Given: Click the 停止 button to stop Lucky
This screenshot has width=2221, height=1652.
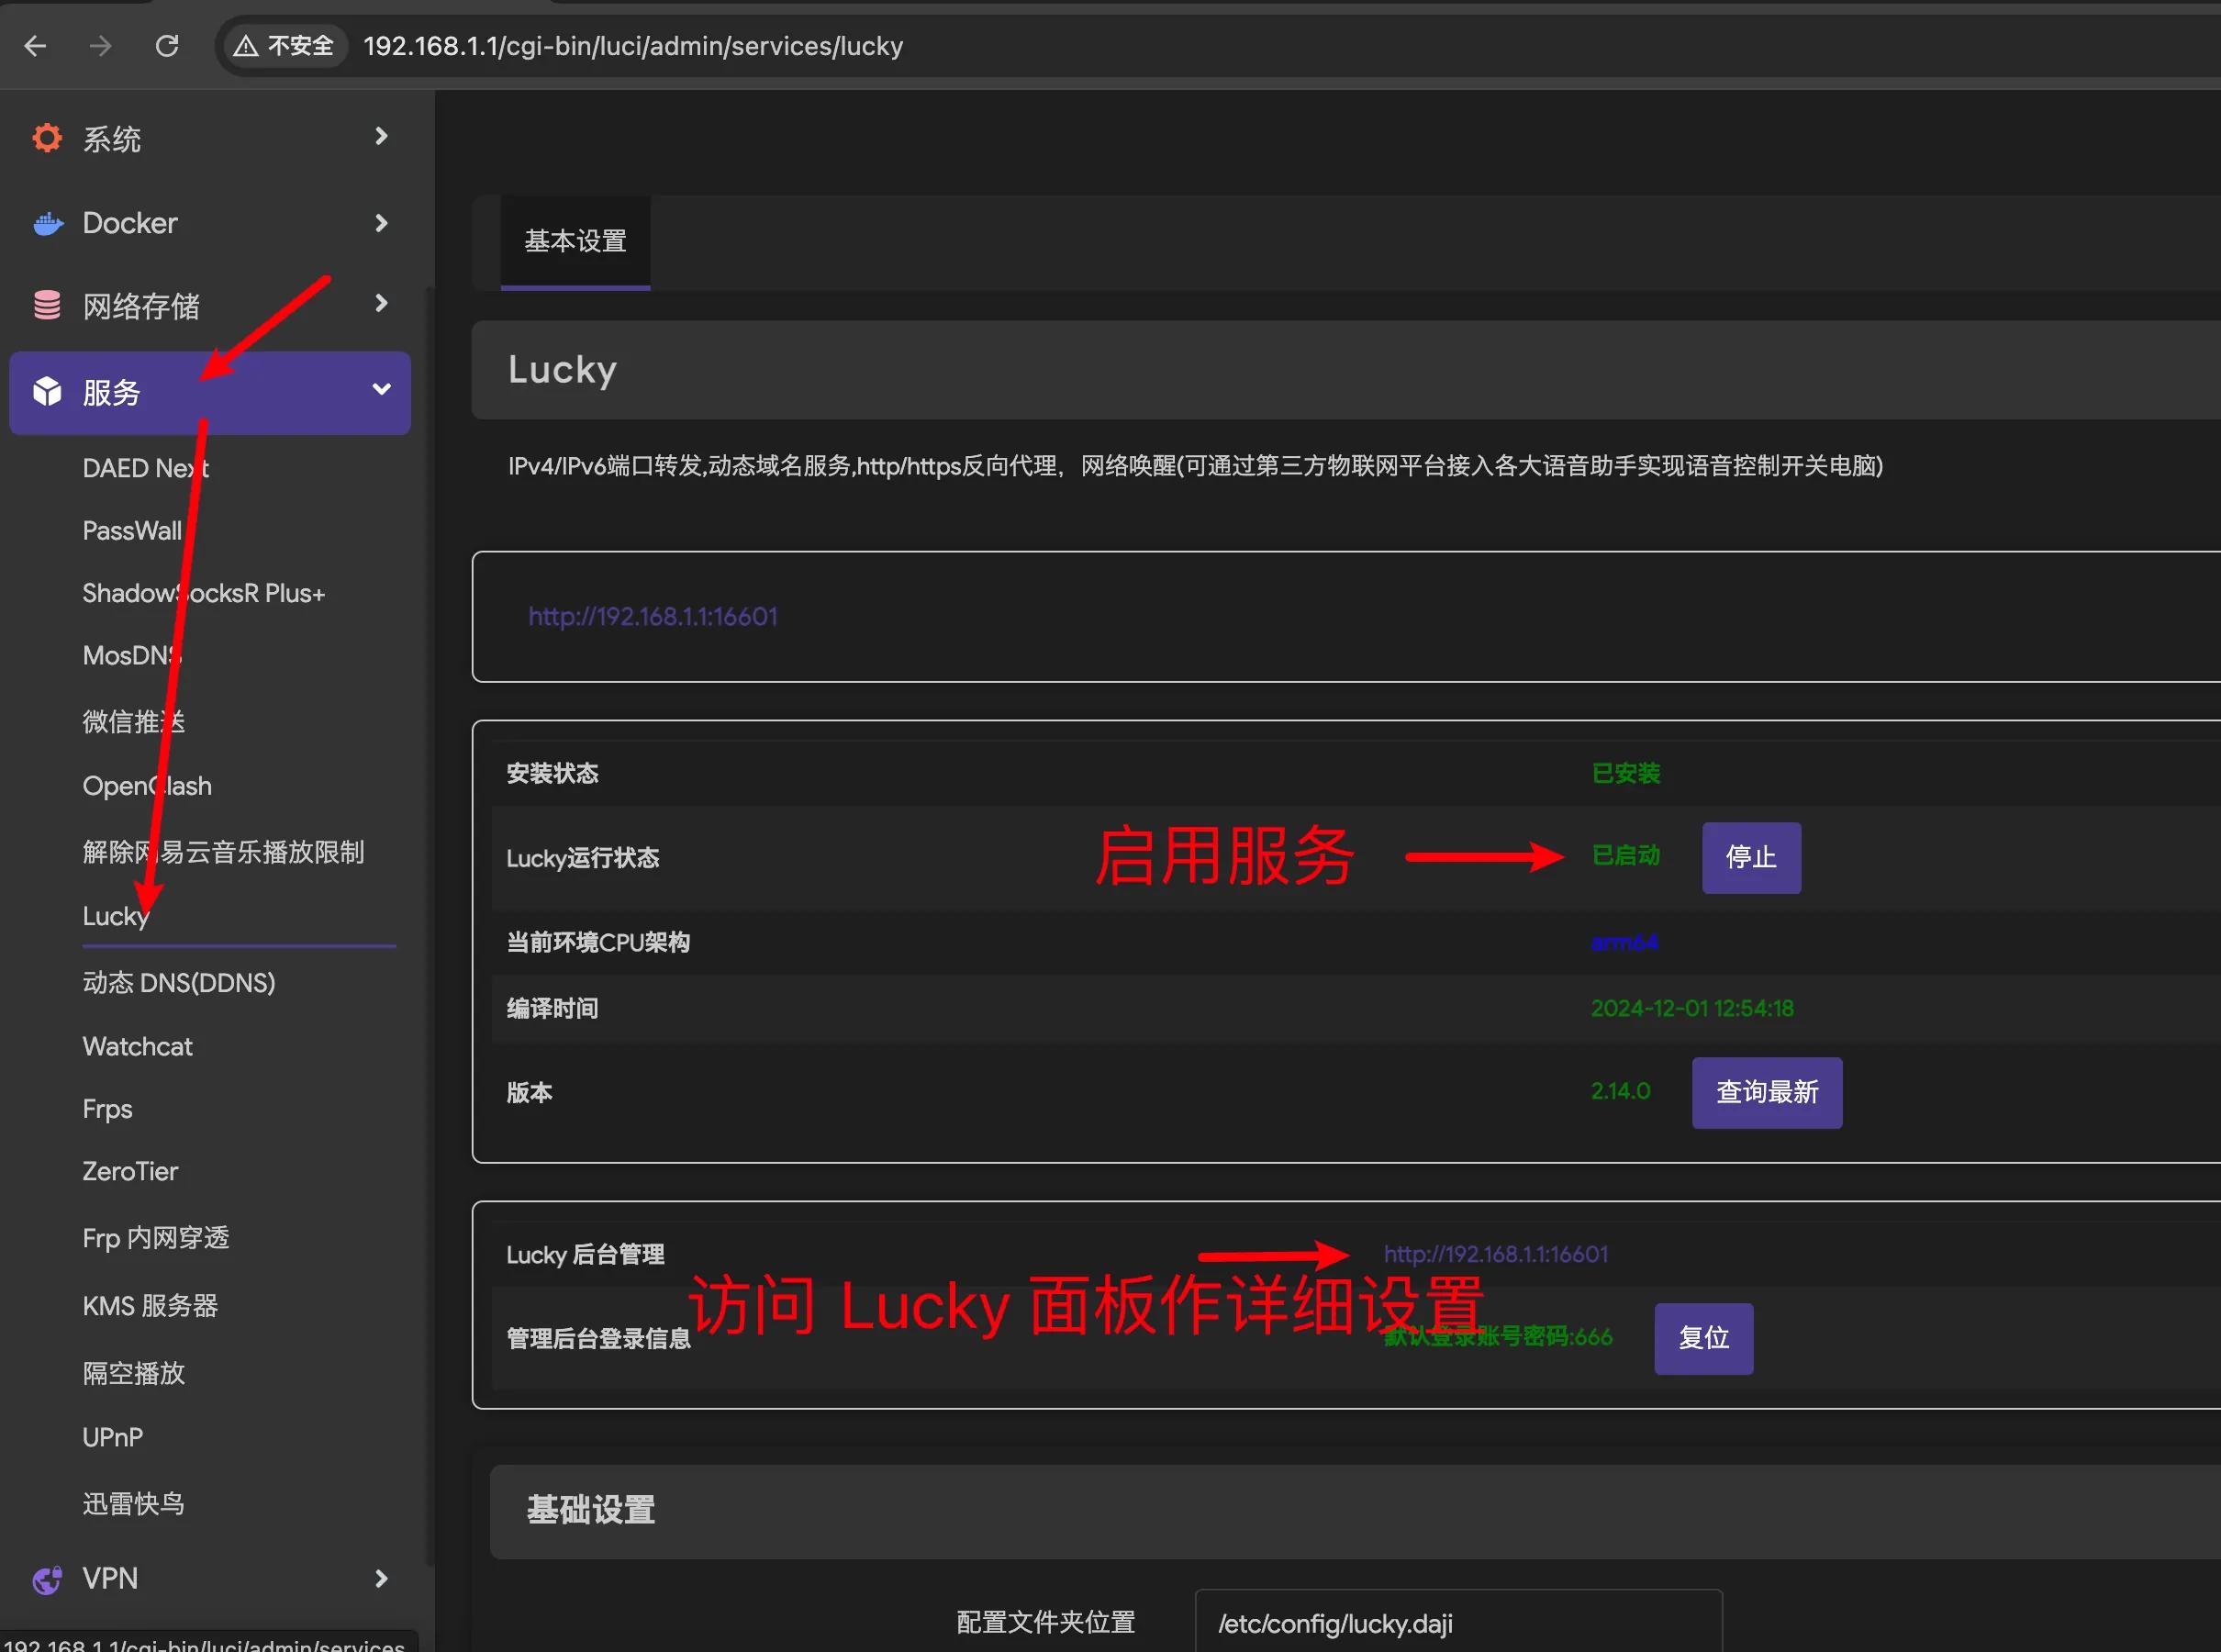Looking at the screenshot, I should [1751, 857].
